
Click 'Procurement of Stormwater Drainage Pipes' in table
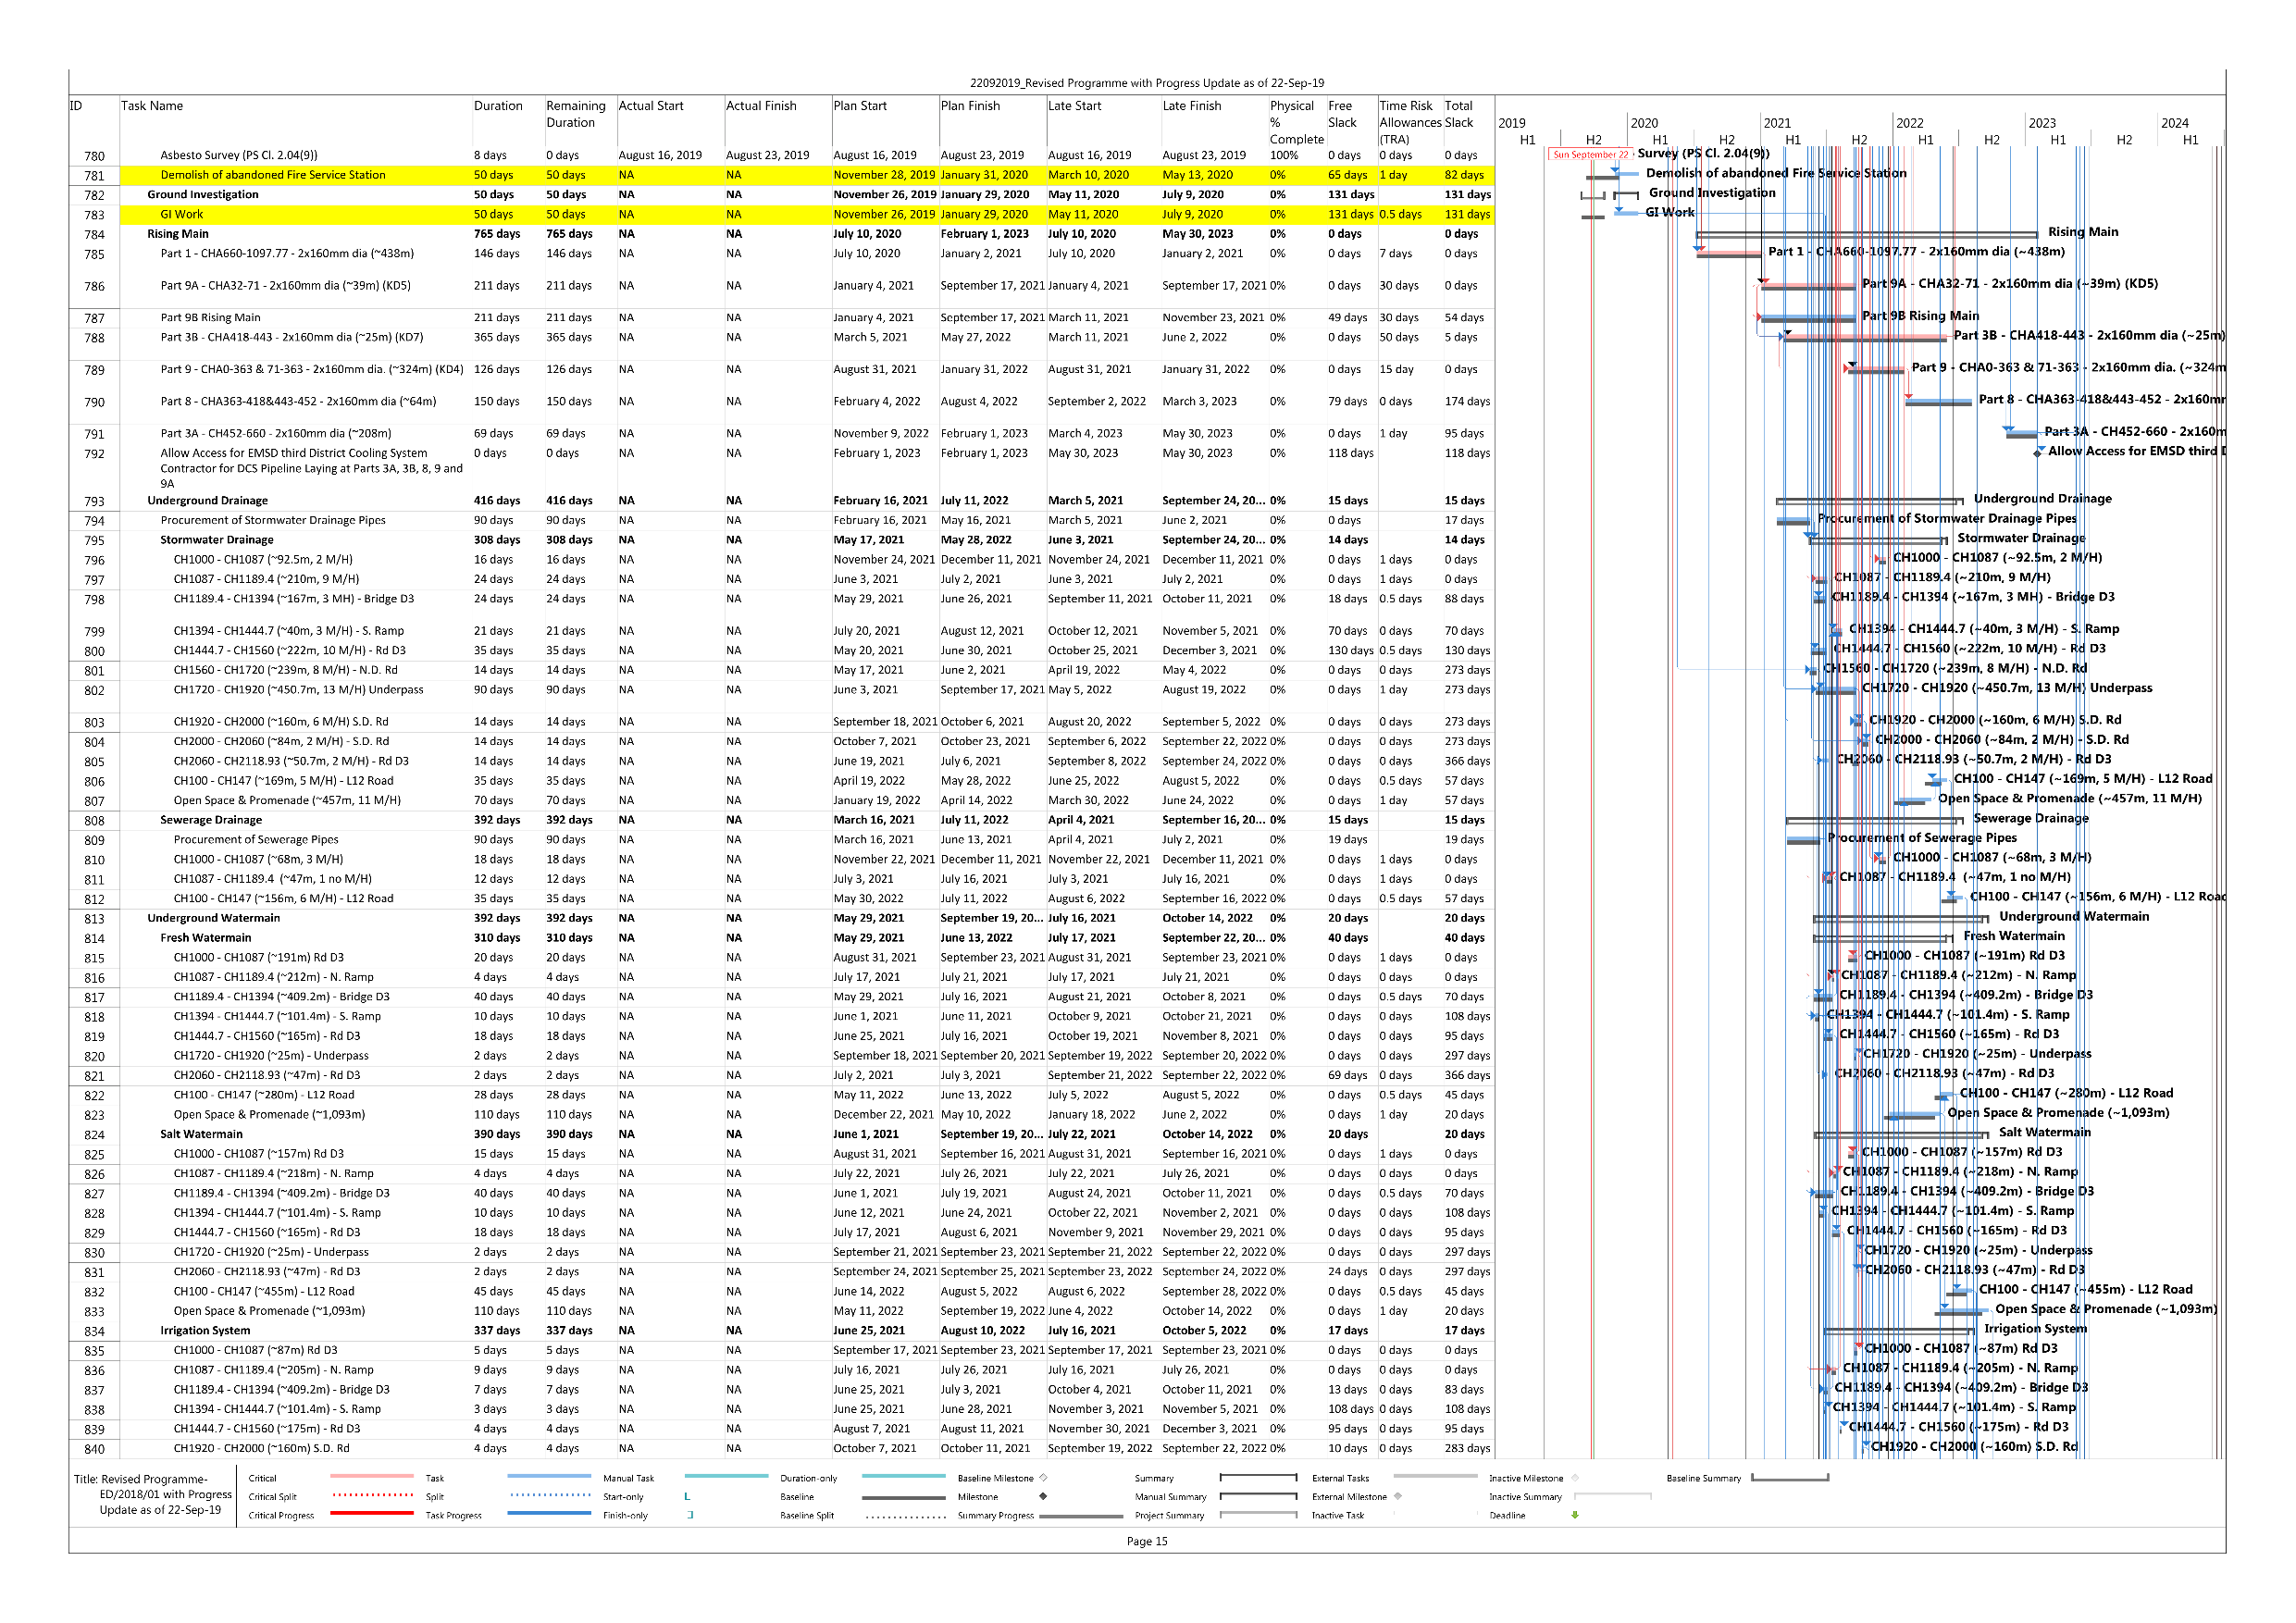click(272, 521)
